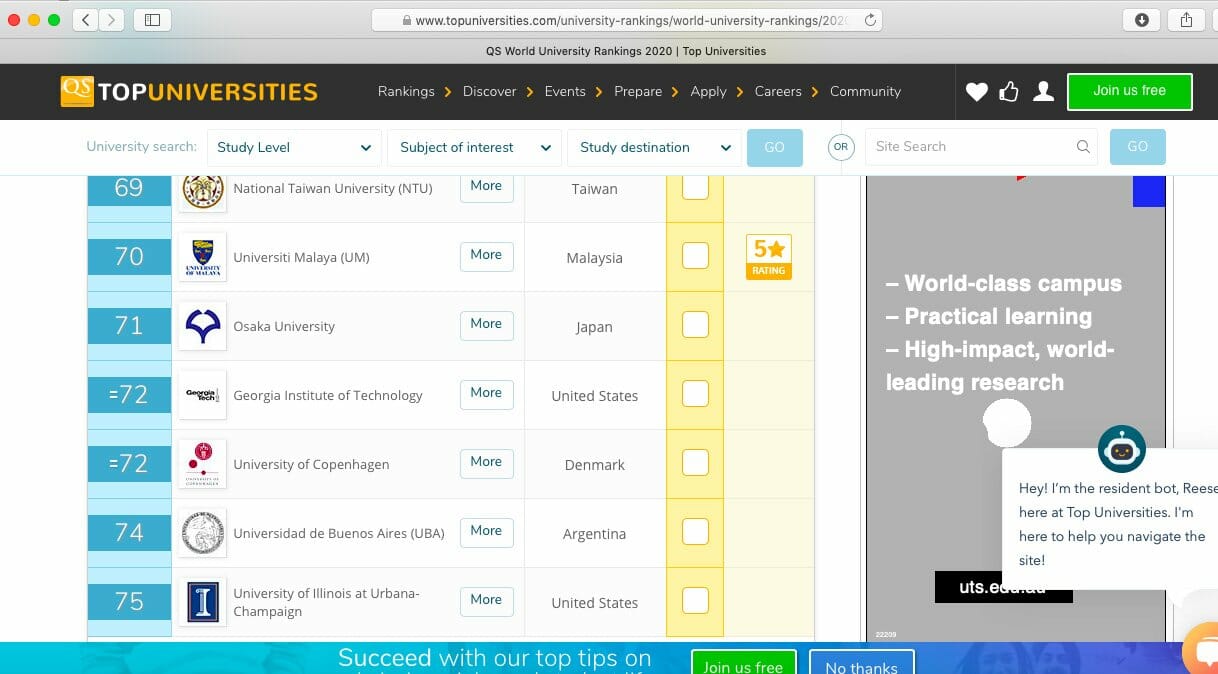Click the green Join us free header button

tap(1129, 91)
